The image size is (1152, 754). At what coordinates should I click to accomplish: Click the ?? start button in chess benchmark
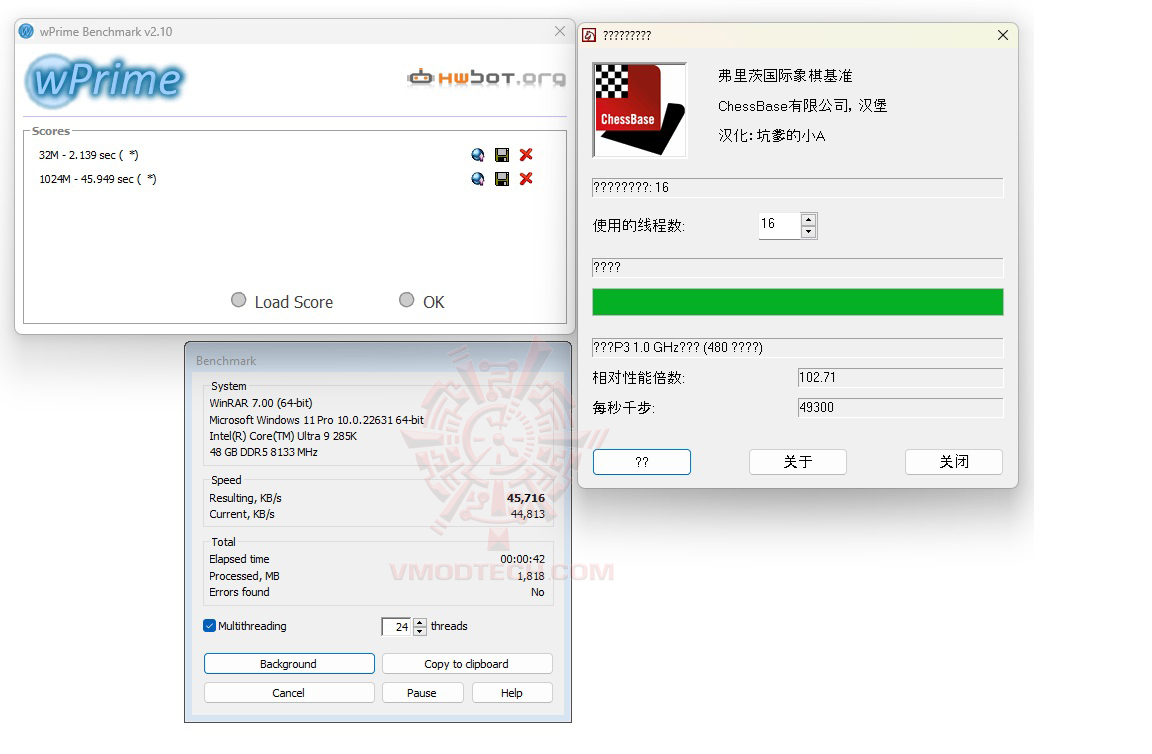click(641, 462)
